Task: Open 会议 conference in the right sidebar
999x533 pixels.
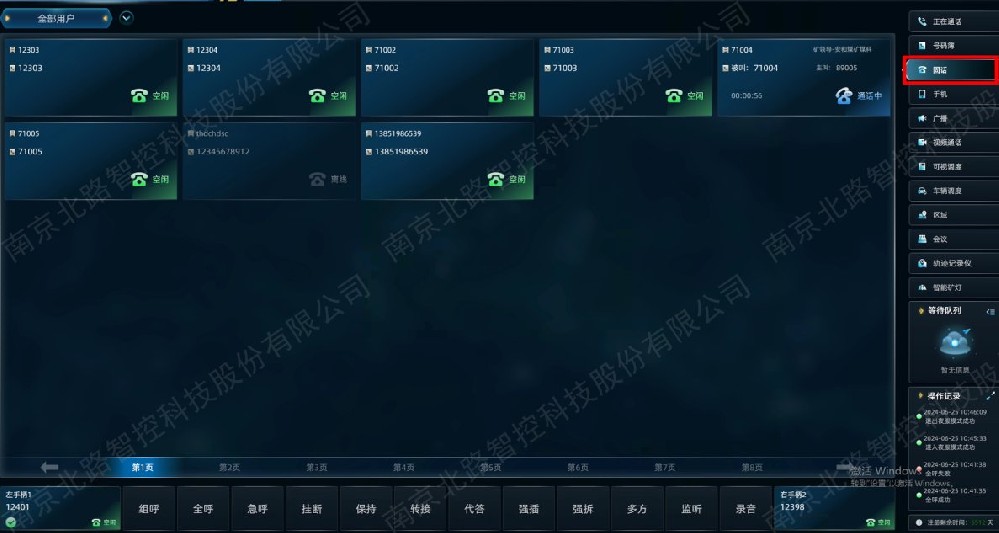Action: (950, 239)
